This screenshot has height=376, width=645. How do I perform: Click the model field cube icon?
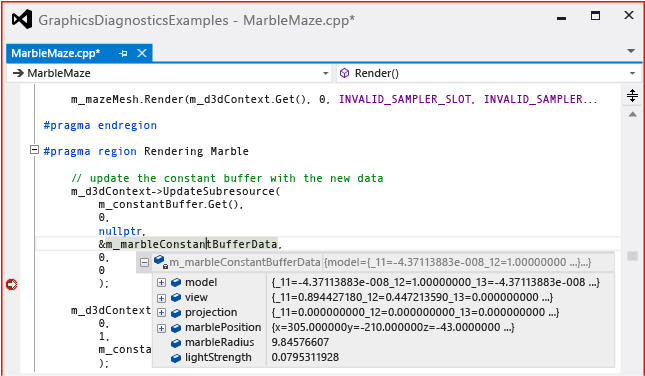coord(176,283)
